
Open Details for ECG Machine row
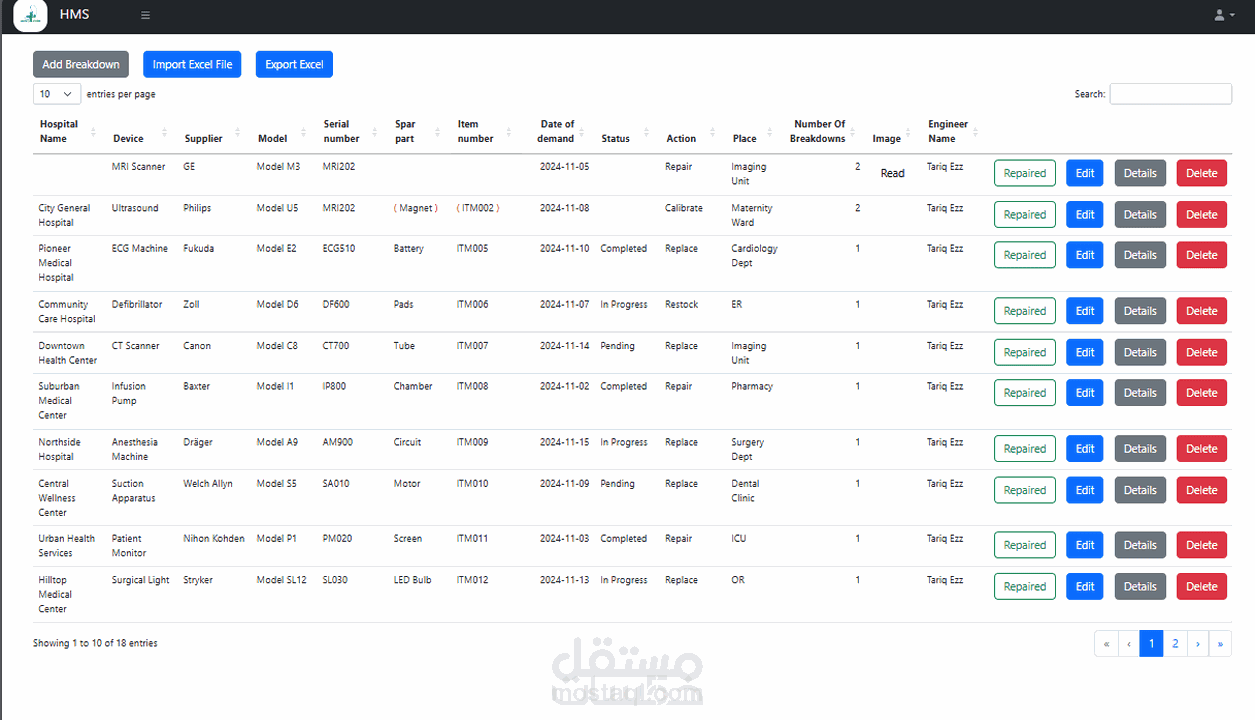coord(1140,255)
